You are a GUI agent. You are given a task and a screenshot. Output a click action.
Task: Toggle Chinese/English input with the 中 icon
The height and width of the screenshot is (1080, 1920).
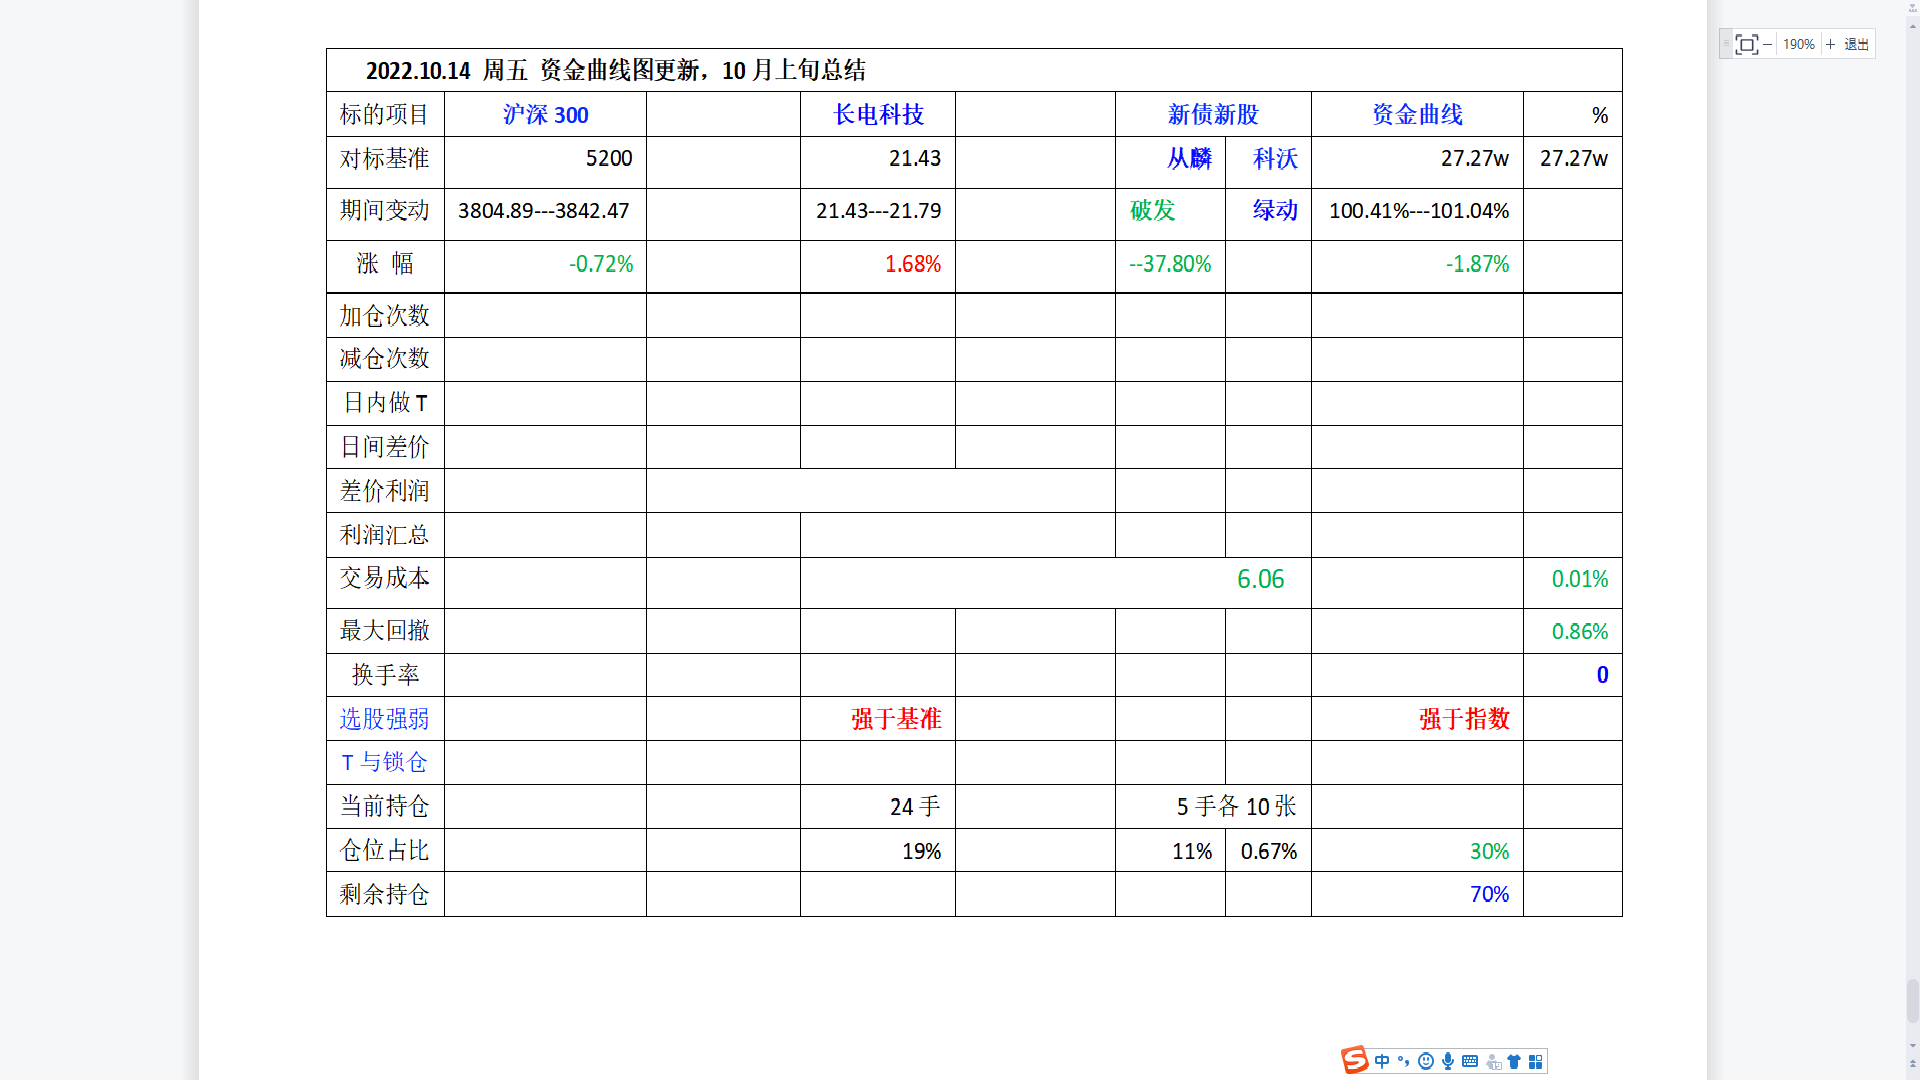(1382, 1060)
